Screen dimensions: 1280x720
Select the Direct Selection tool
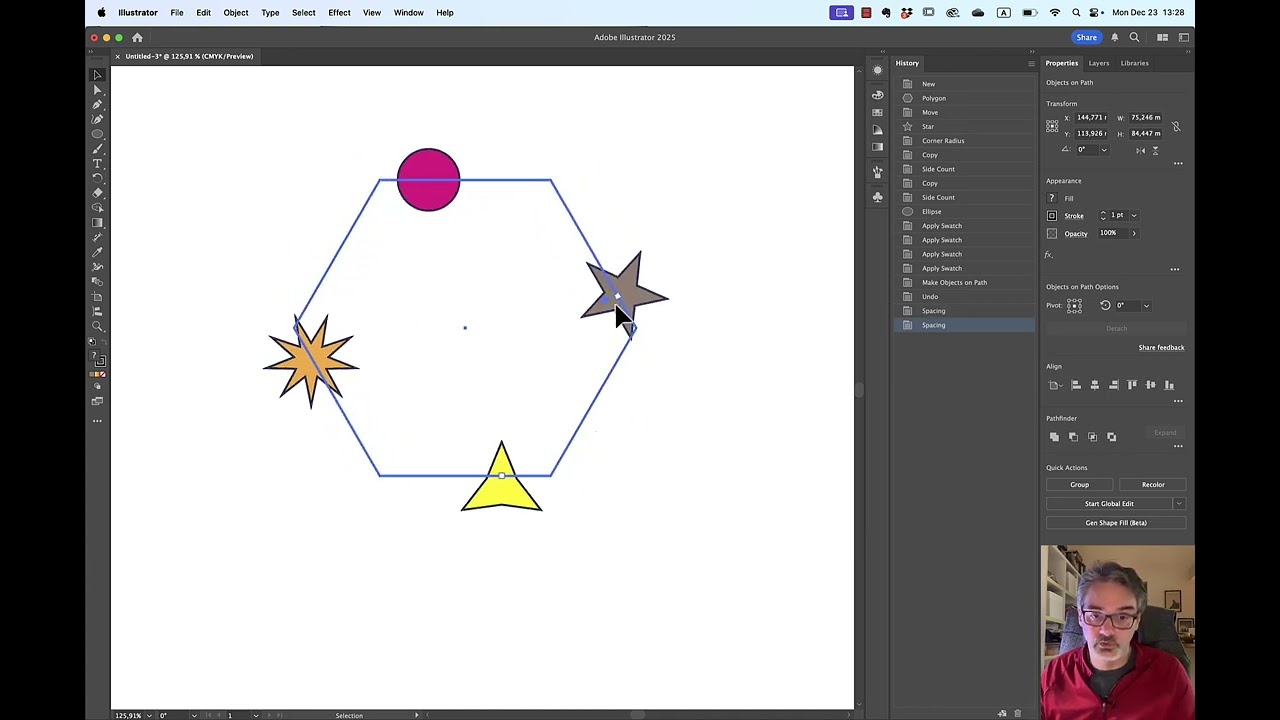pos(97,90)
